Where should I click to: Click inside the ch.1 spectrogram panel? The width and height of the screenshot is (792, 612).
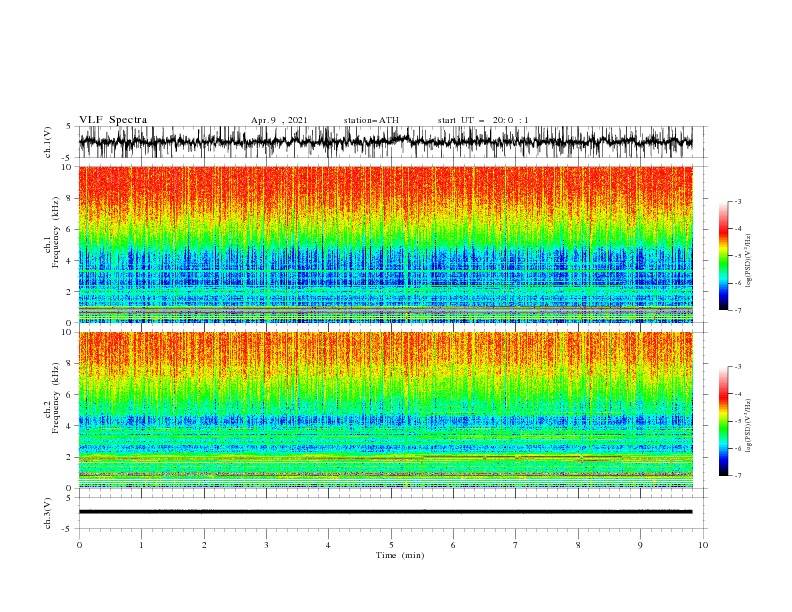point(385,244)
